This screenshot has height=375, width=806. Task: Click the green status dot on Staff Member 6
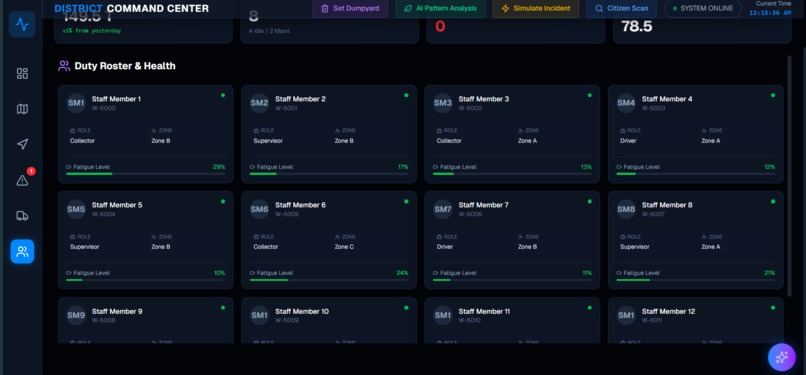click(x=406, y=201)
